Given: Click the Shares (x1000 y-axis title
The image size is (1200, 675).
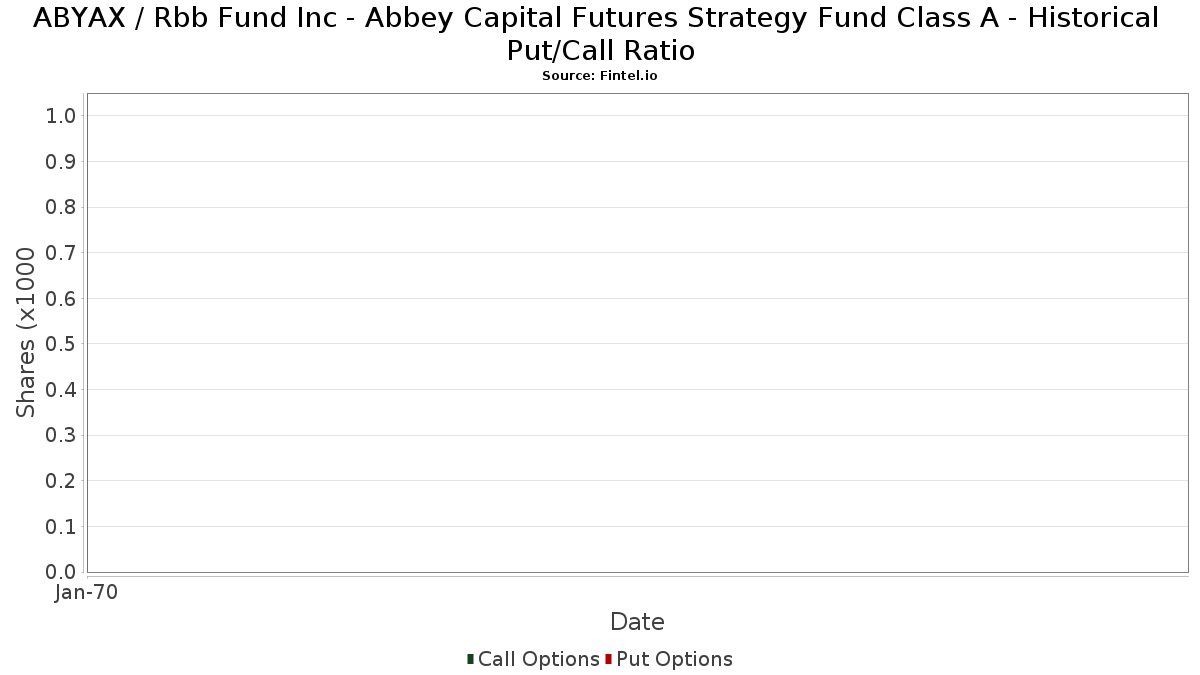Looking at the screenshot, I should 26,332.
